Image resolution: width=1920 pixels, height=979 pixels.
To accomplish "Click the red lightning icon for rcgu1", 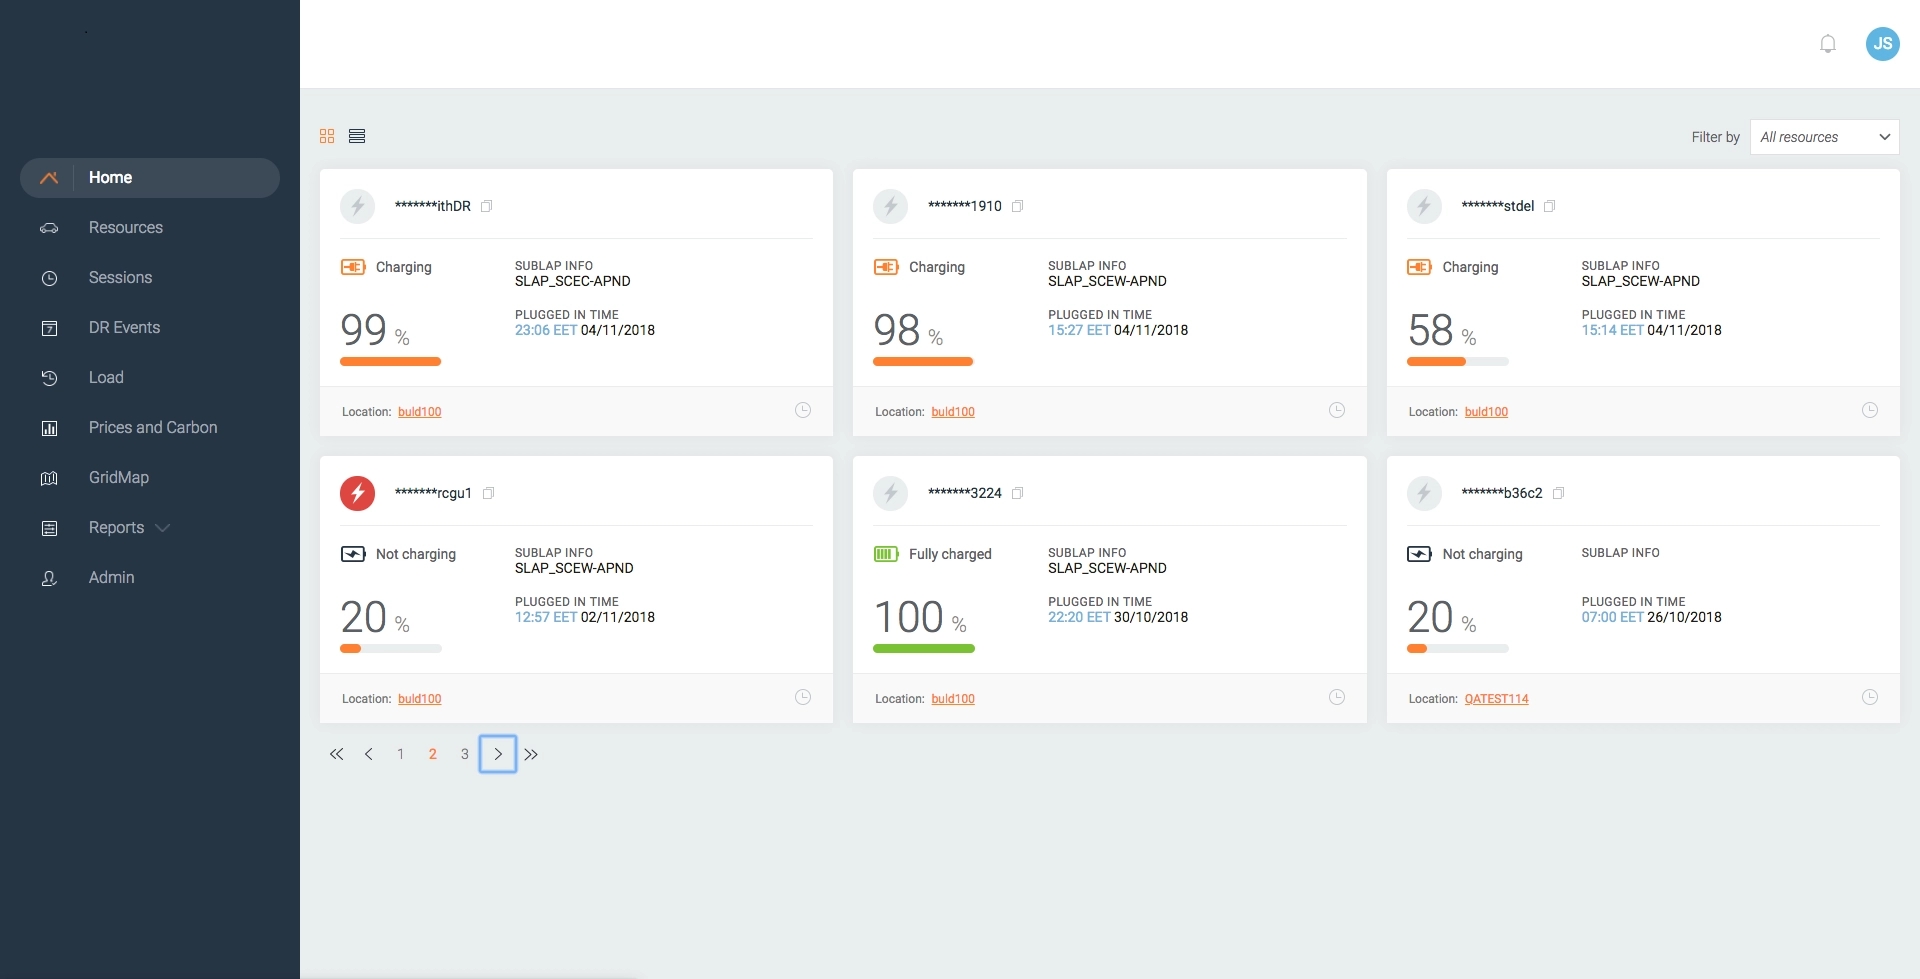I will [357, 493].
